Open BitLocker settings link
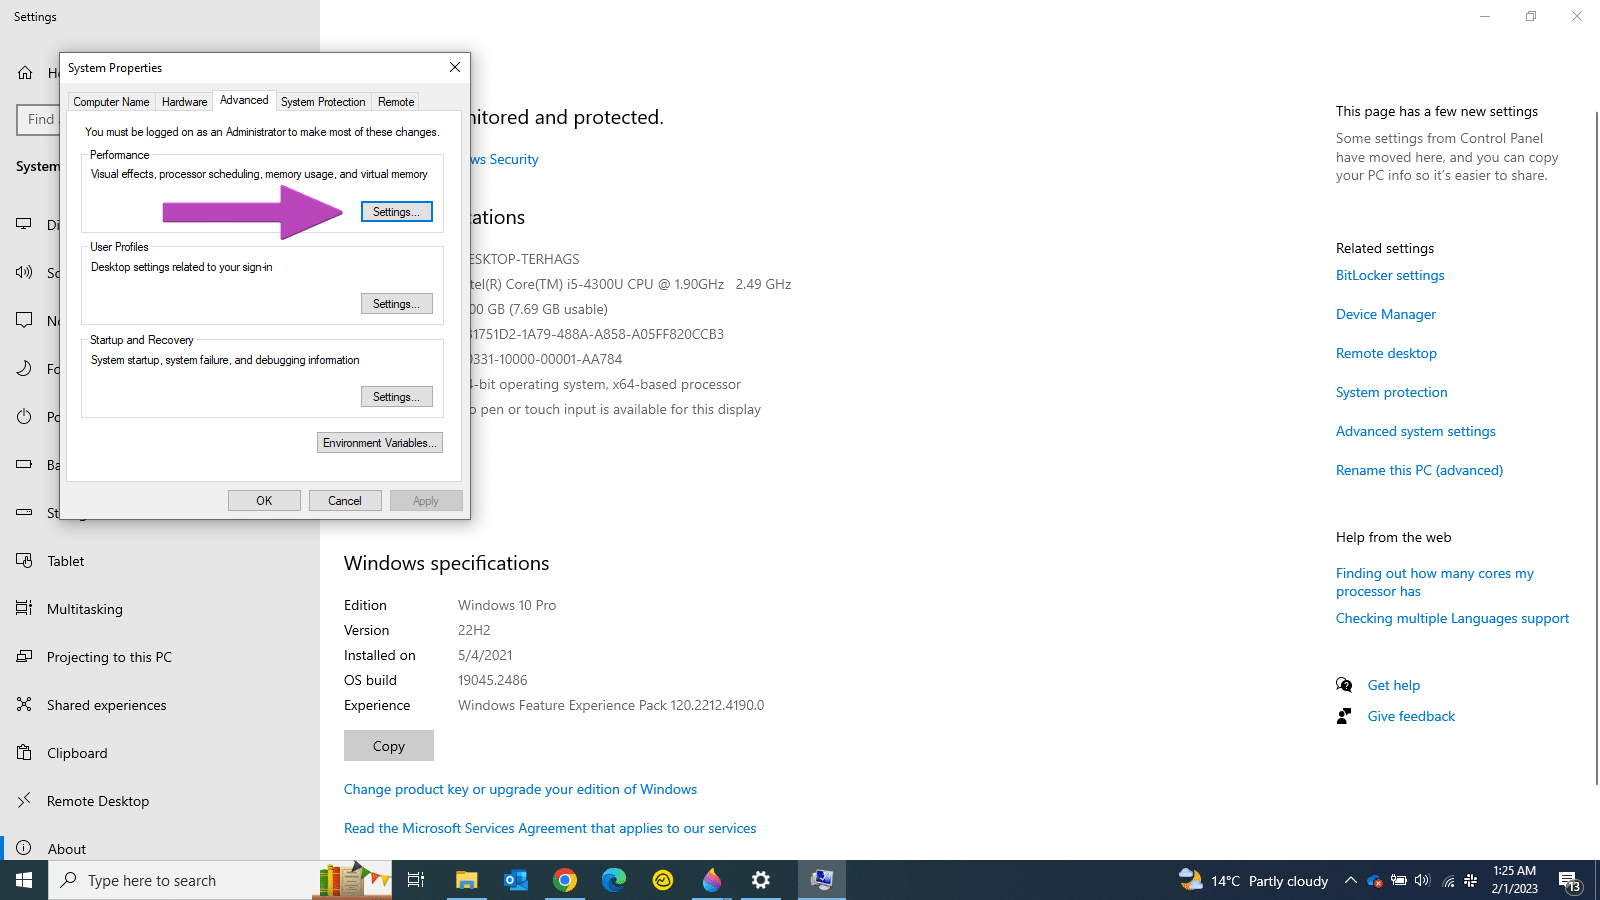Screen dimensions: 1600x900 (1390, 275)
